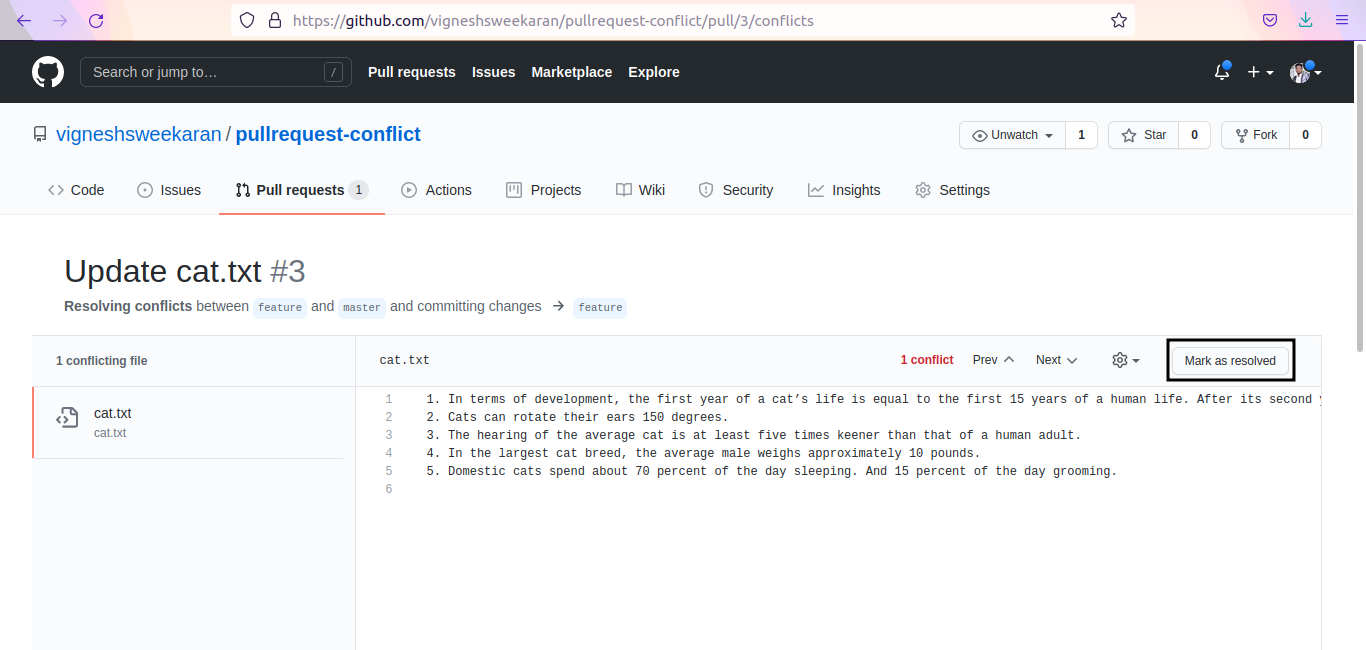Screen dimensions: 1366x650
Task: Switch to the Code tab
Action: tap(75, 189)
